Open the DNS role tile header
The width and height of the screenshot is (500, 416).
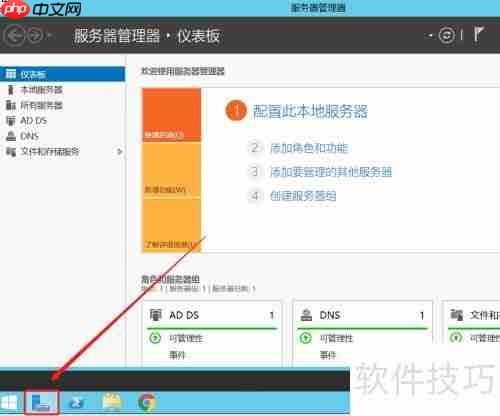[x=362, y=315]
